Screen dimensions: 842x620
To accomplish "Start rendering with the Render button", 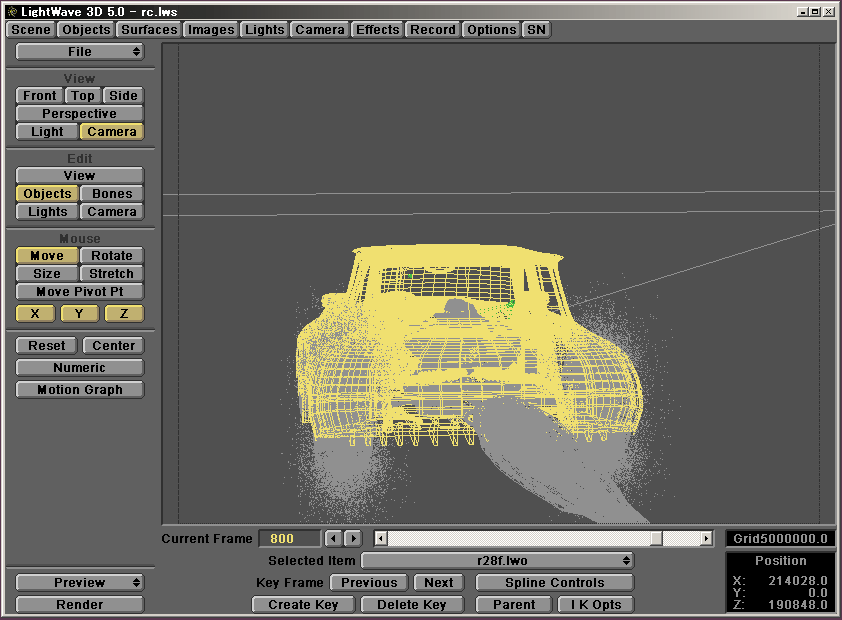I will point(79,605).
